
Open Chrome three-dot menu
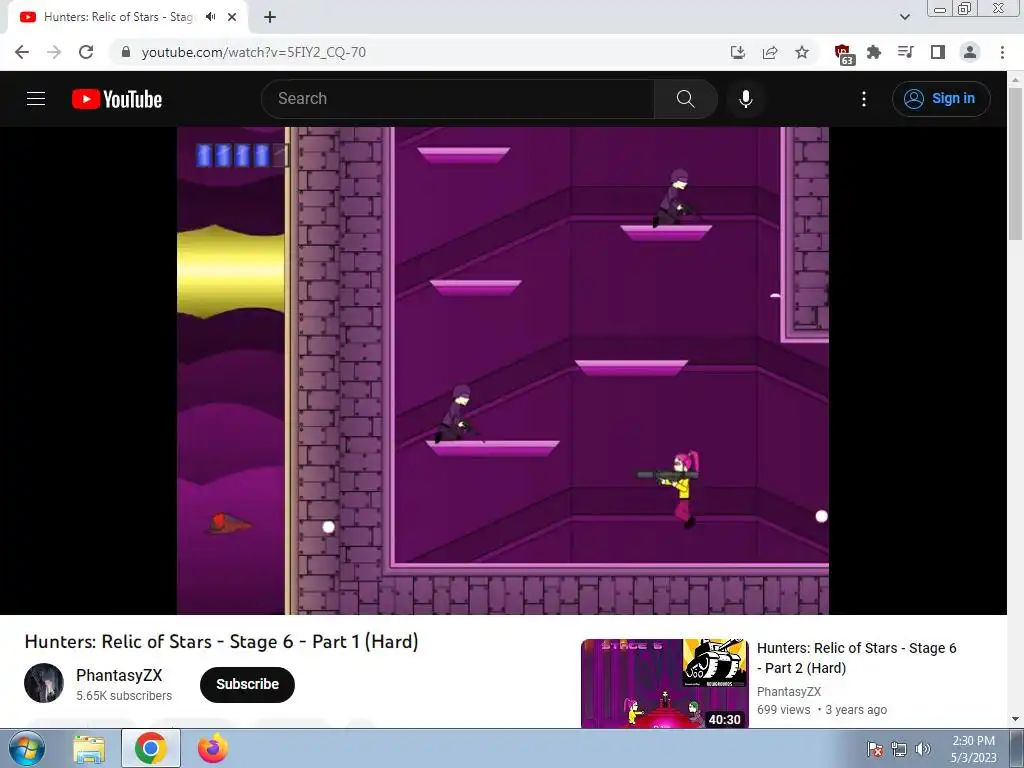click(x=1002, y=52)
